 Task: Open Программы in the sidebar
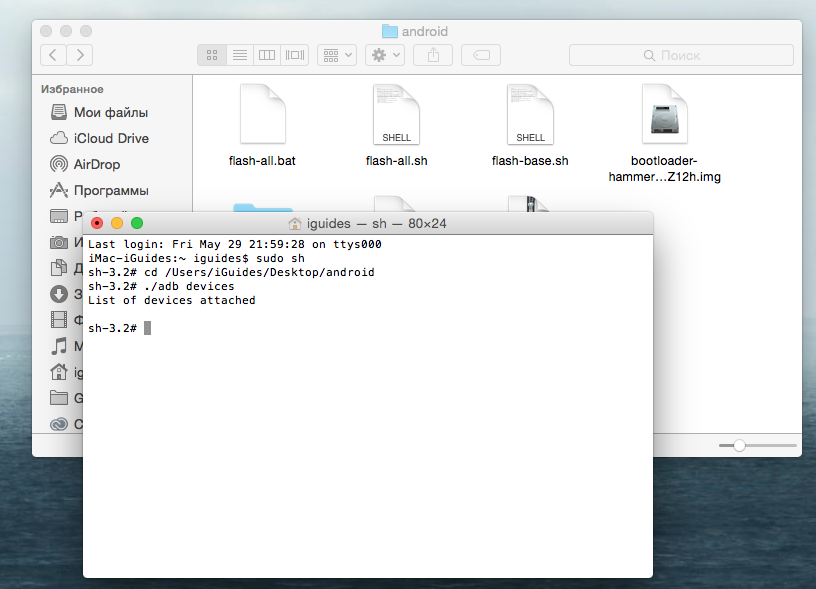click(111, 190)
